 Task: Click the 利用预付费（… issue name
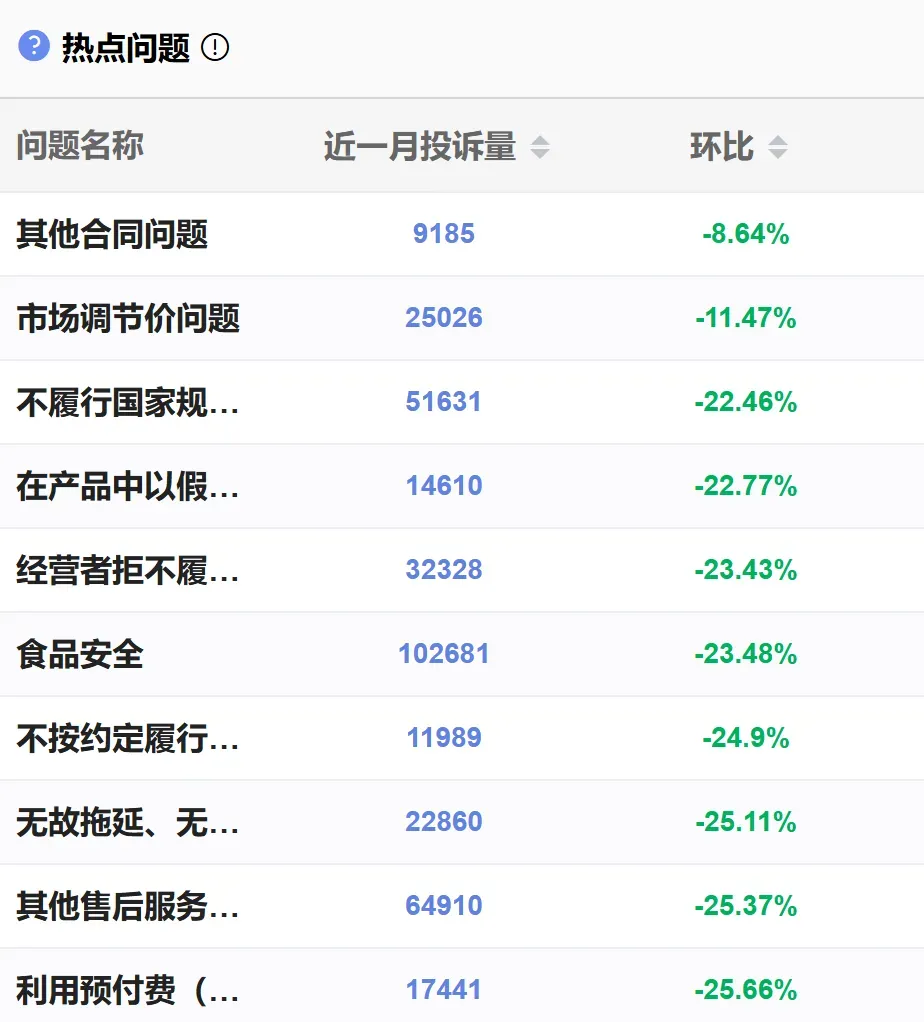[128, 991]
